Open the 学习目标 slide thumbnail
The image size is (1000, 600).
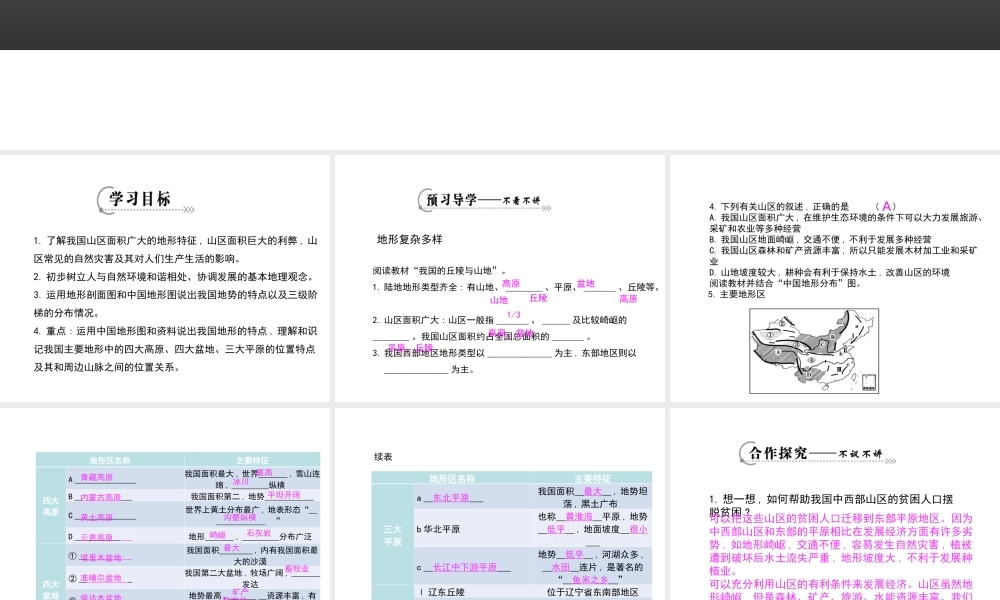(165, 278)
